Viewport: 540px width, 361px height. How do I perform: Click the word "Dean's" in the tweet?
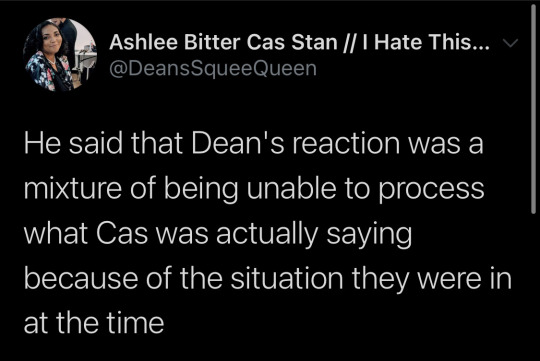(238, 143)
